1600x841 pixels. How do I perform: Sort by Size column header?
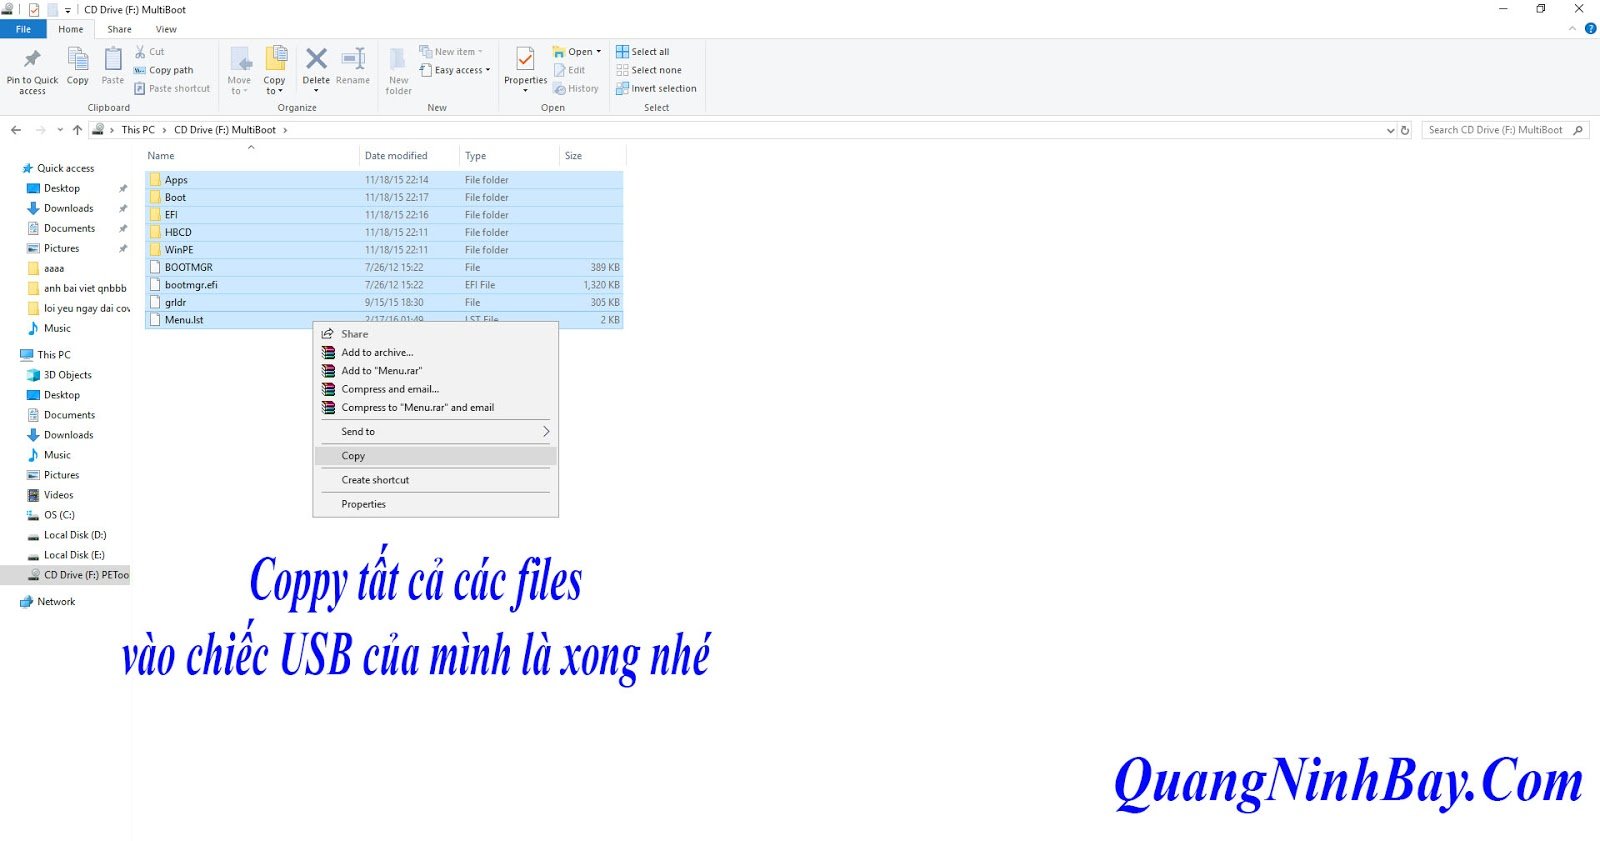coord(593,156)
